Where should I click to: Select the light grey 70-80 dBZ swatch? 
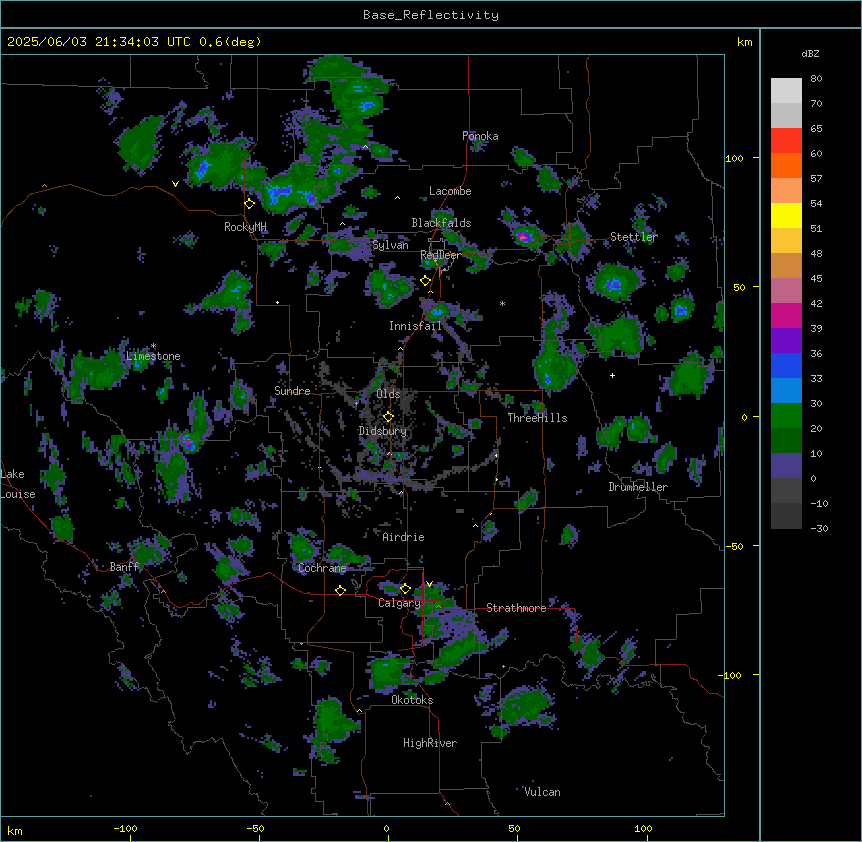pos(786,90)
